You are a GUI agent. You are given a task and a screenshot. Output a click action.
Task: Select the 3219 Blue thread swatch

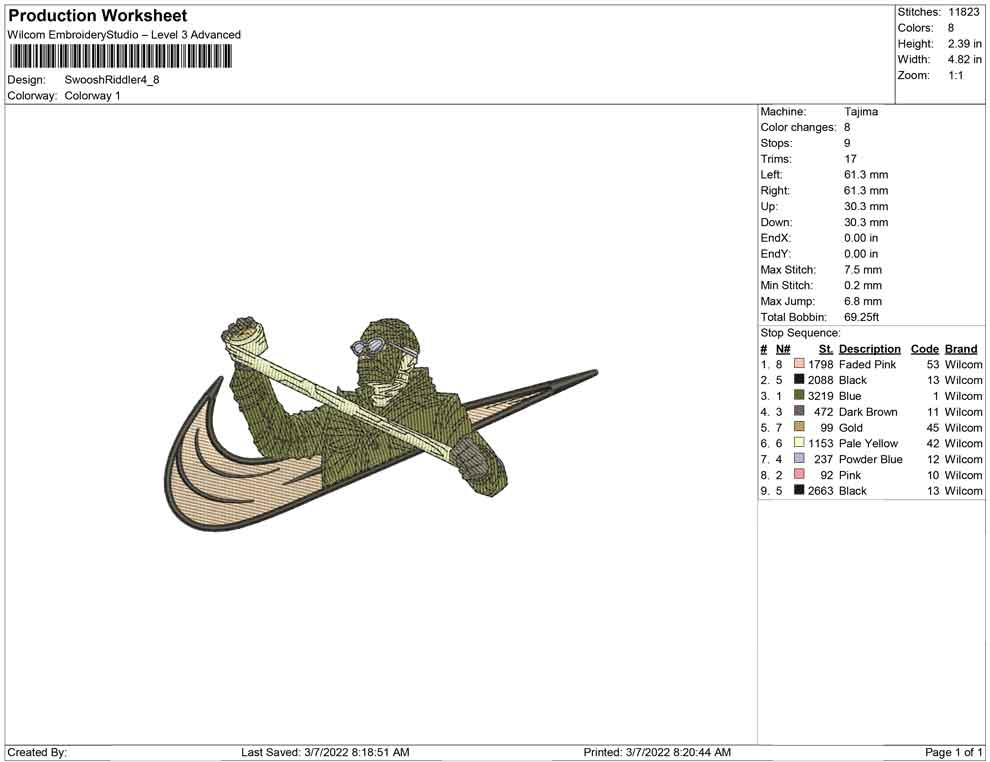[x=799, y=395]
